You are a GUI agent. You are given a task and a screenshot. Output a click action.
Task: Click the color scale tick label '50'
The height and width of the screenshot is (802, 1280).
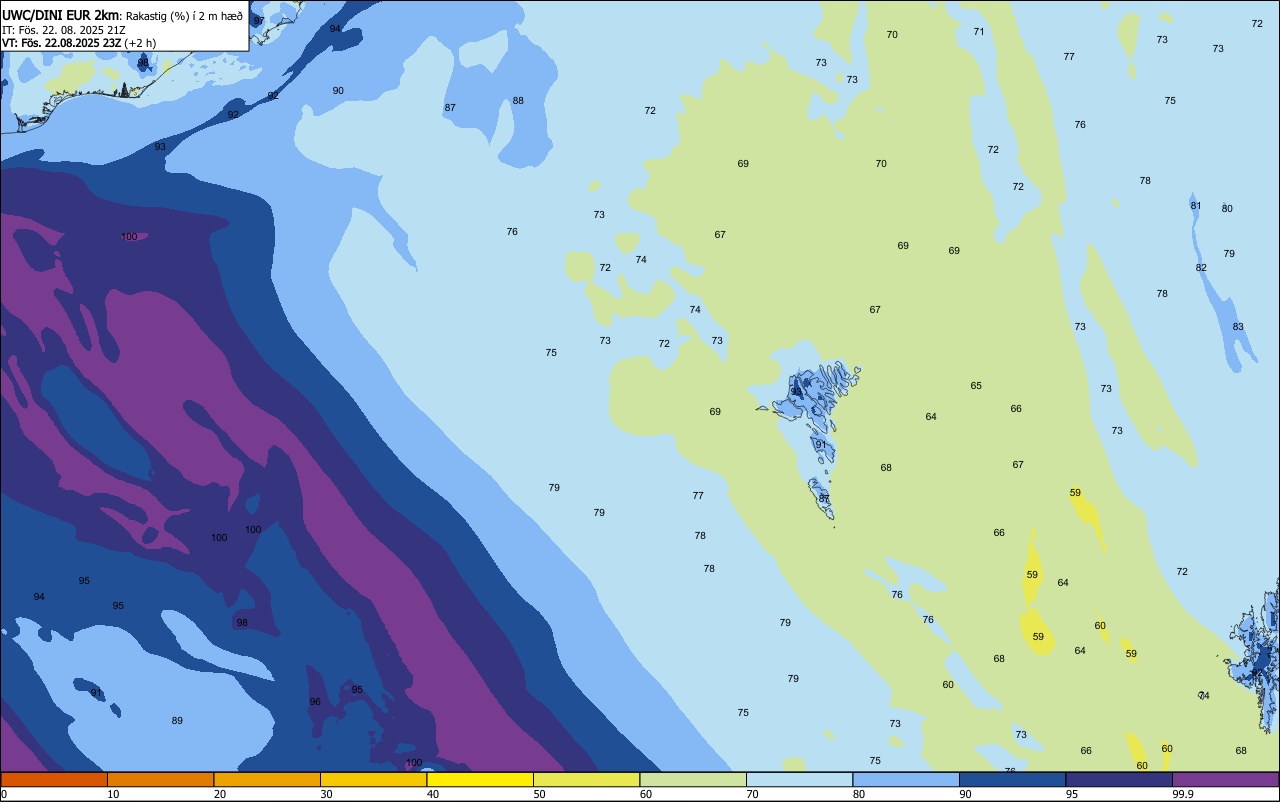(x=539, y=794)
